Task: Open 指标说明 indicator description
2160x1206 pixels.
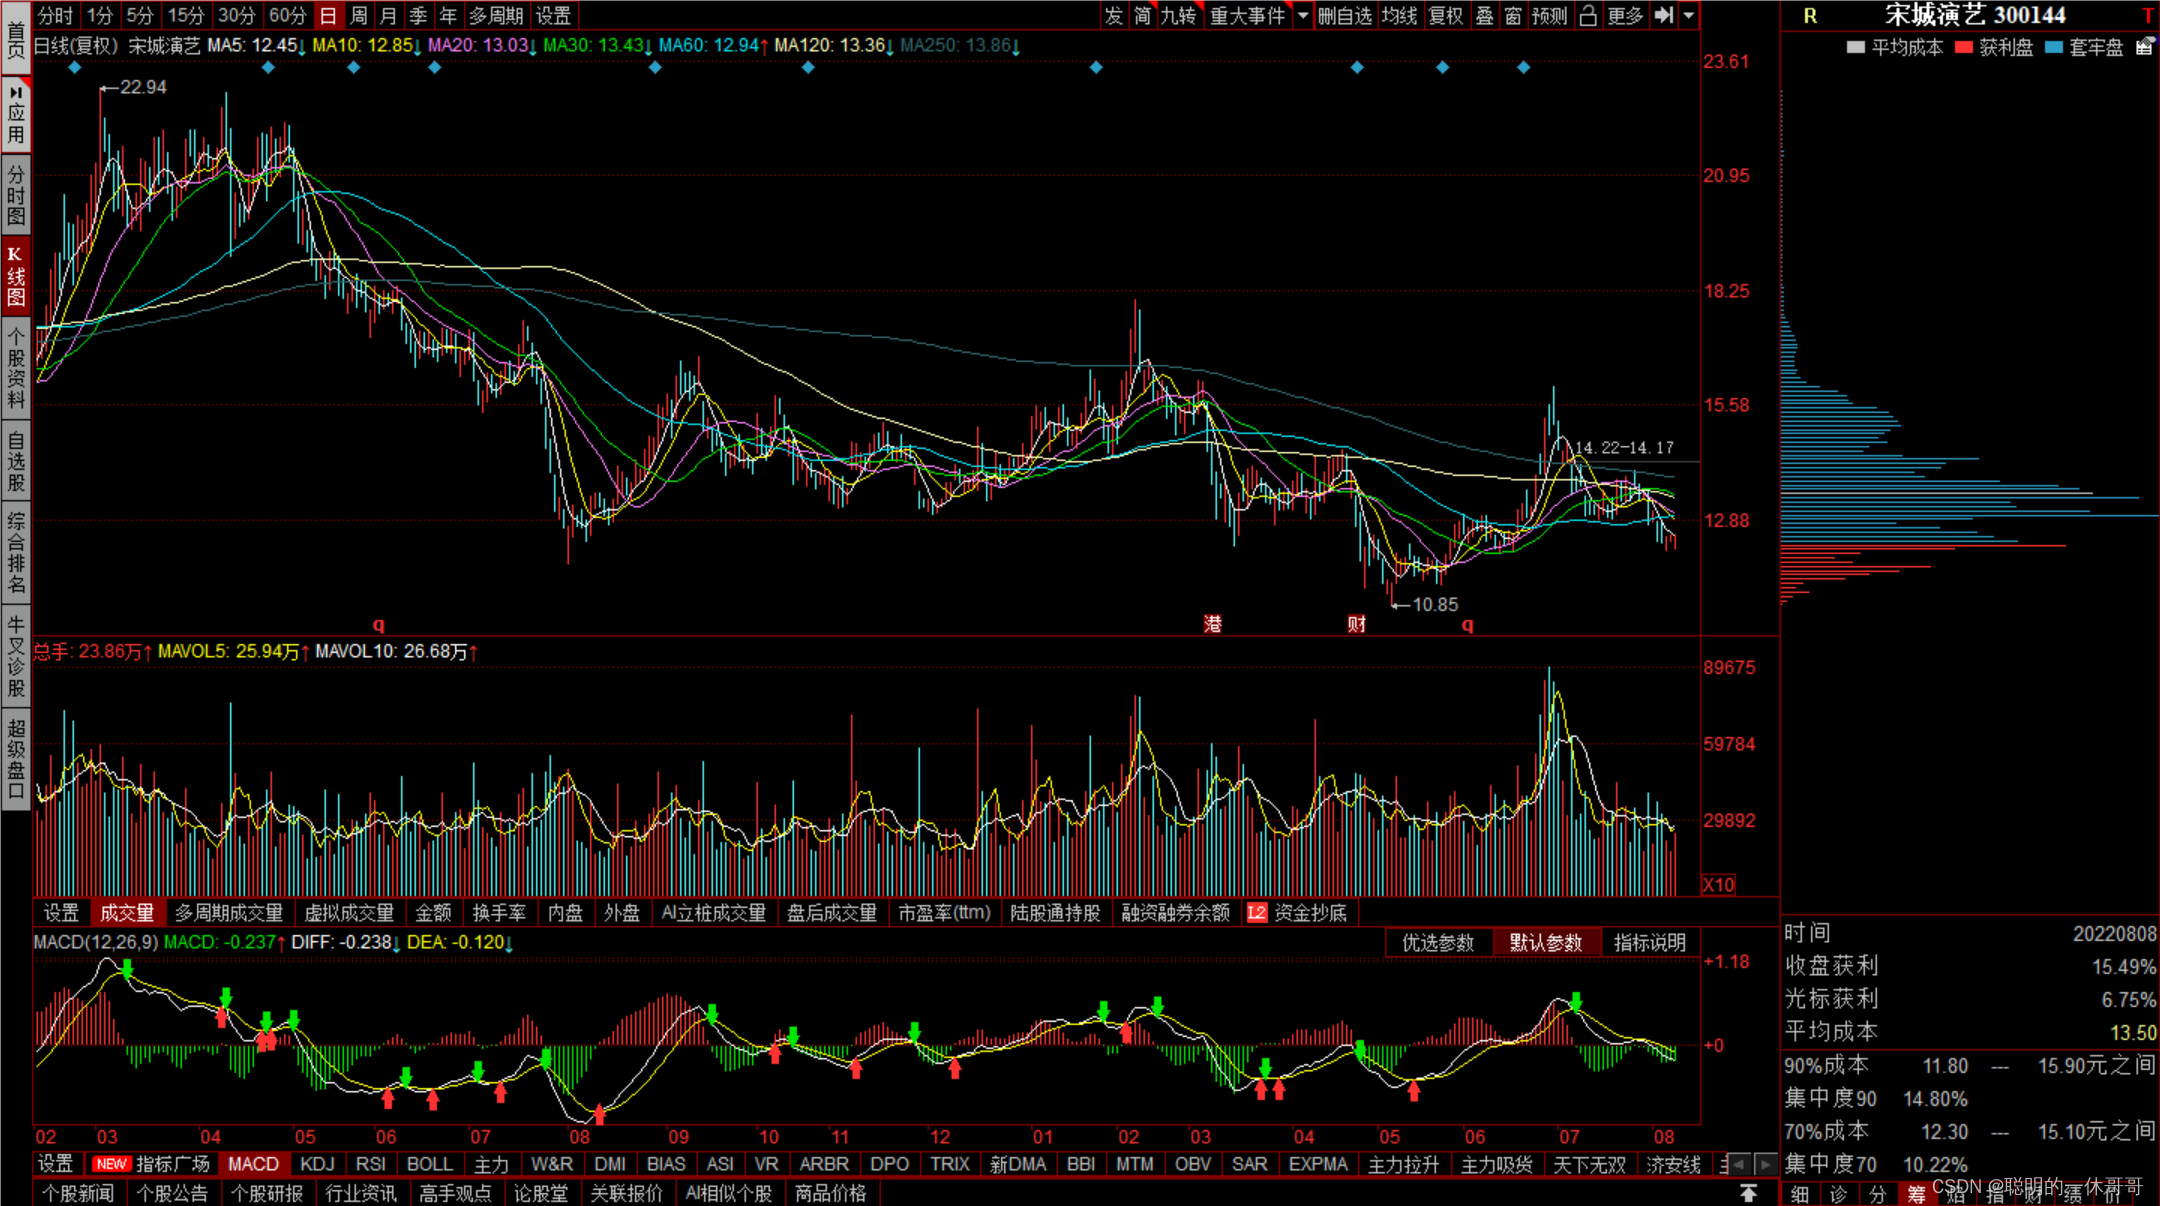Action: pos(1649,942)
